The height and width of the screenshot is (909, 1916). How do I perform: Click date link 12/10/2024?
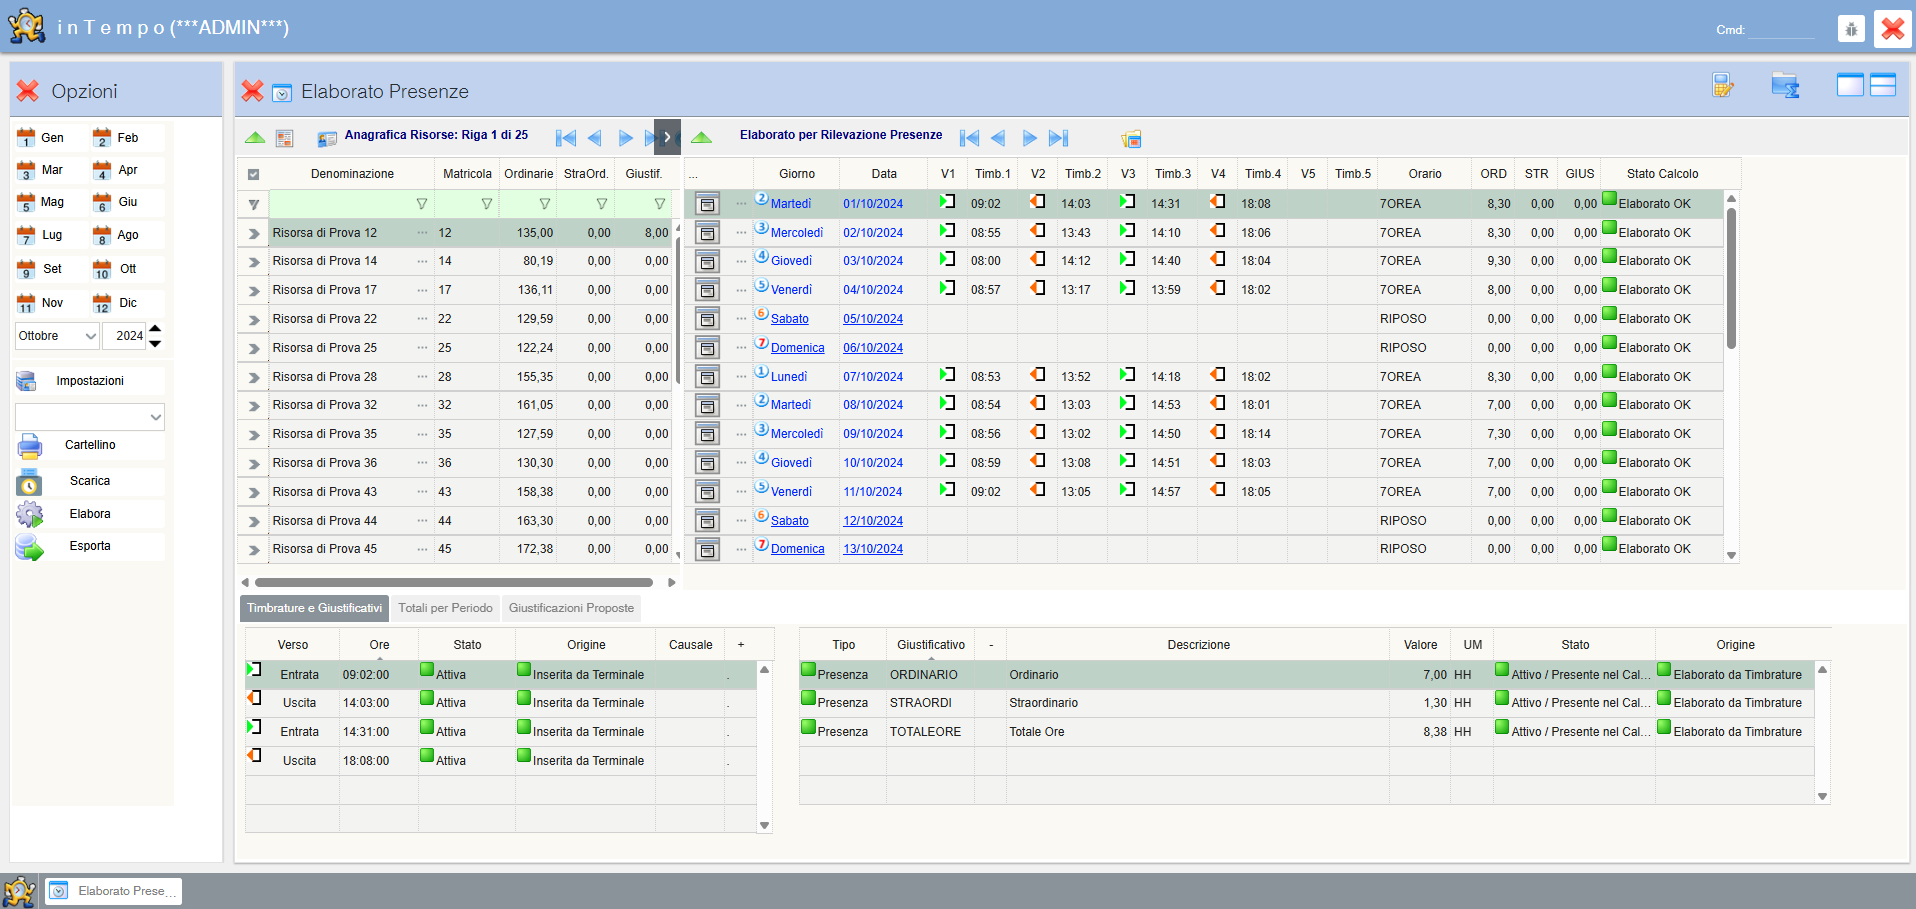coord(873,521)
